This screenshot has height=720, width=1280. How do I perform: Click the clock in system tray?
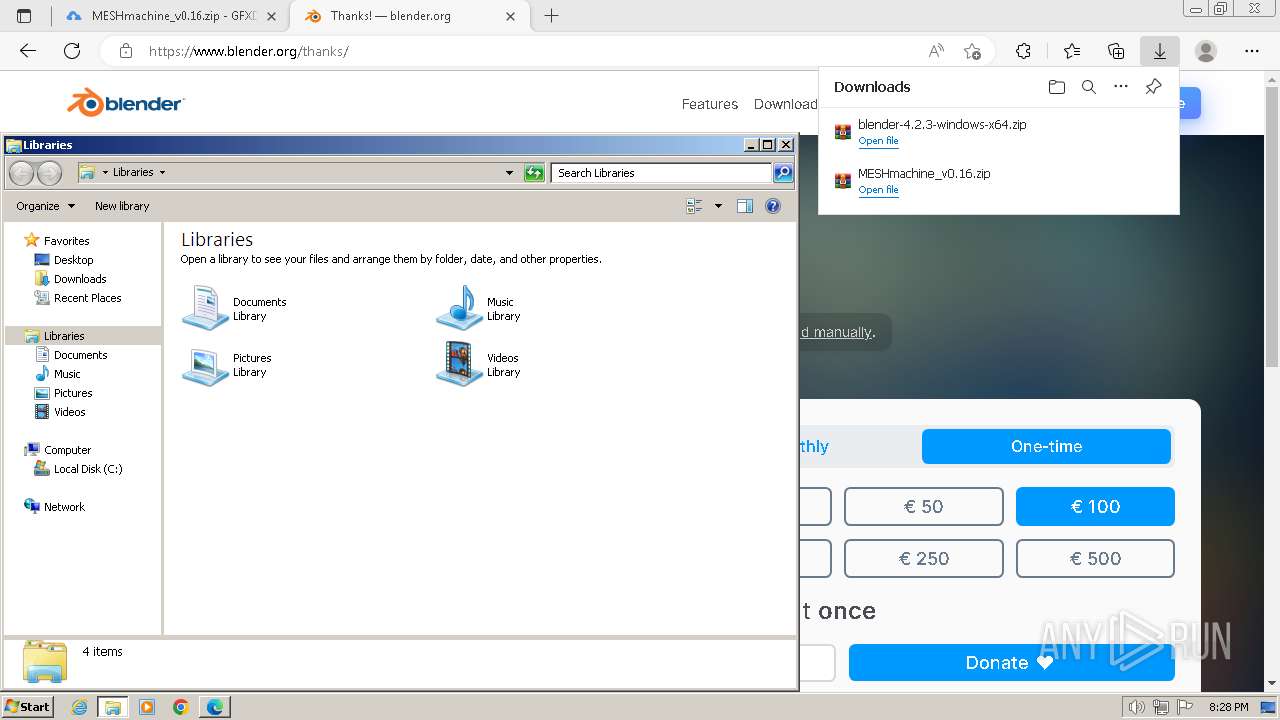click(x=1228, y=707)
